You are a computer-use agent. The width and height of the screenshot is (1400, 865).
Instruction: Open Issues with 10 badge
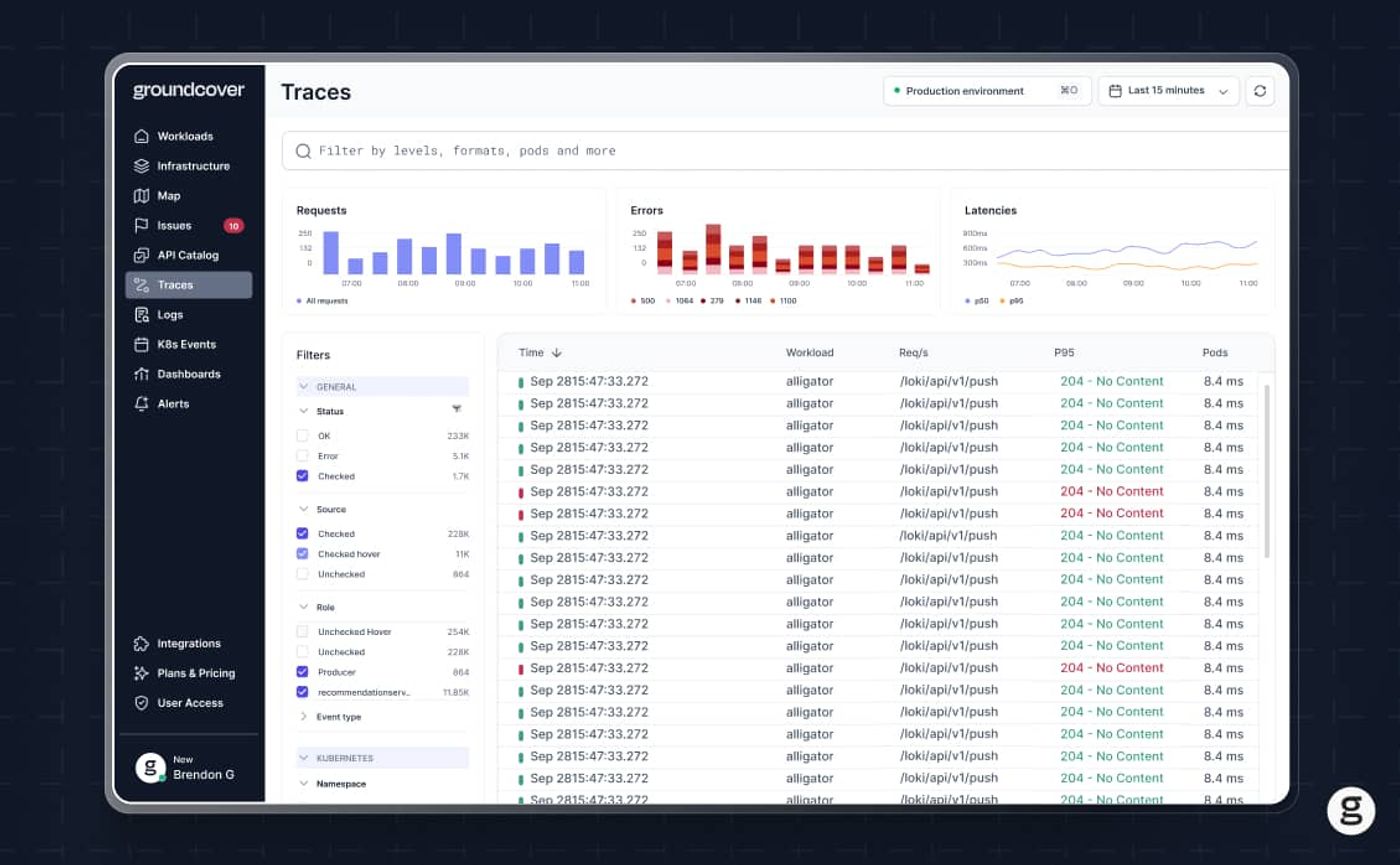[189, 225]
